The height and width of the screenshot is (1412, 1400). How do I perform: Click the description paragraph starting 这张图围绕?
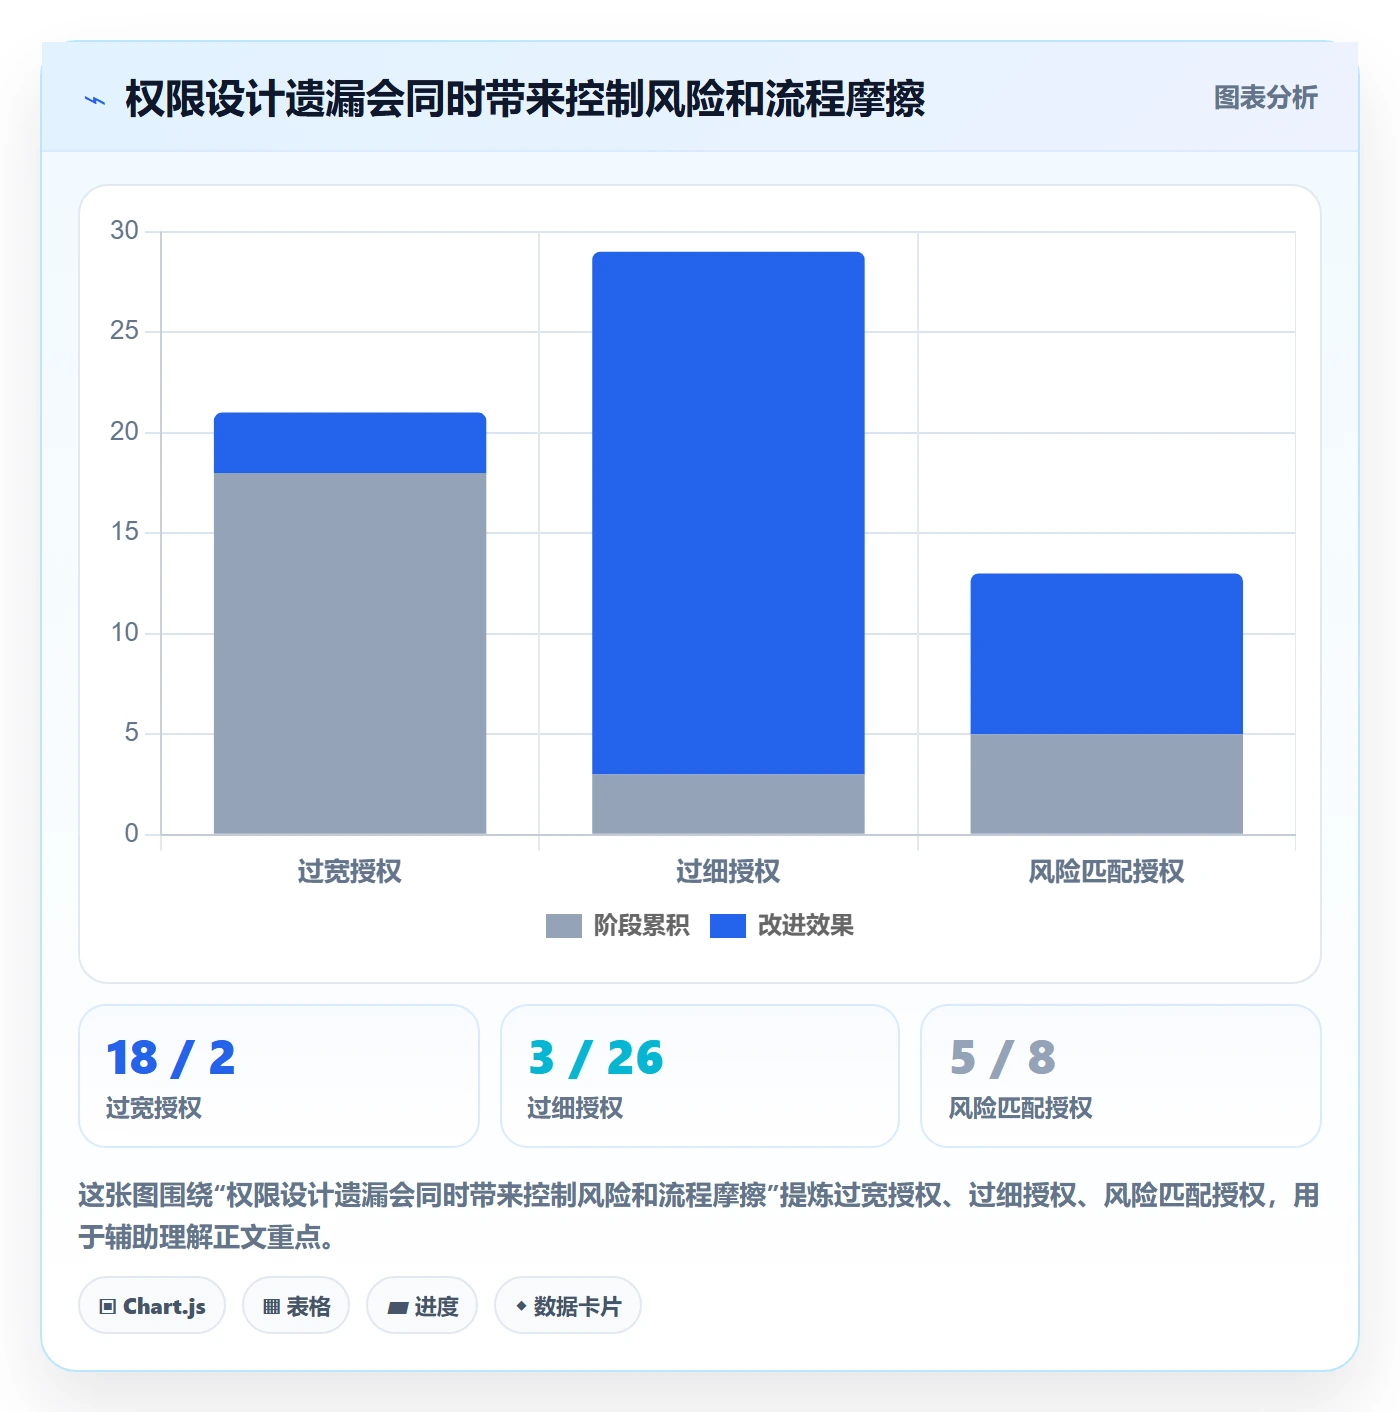point(699,1216)
